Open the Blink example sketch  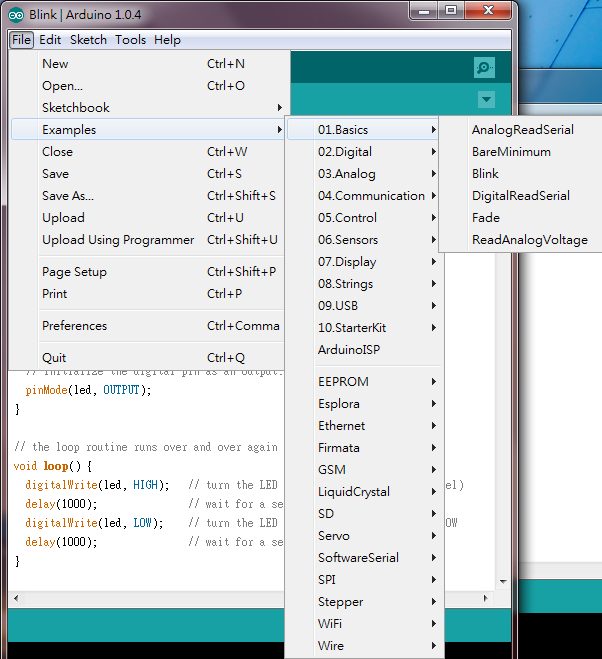click(x=522, y=174)
